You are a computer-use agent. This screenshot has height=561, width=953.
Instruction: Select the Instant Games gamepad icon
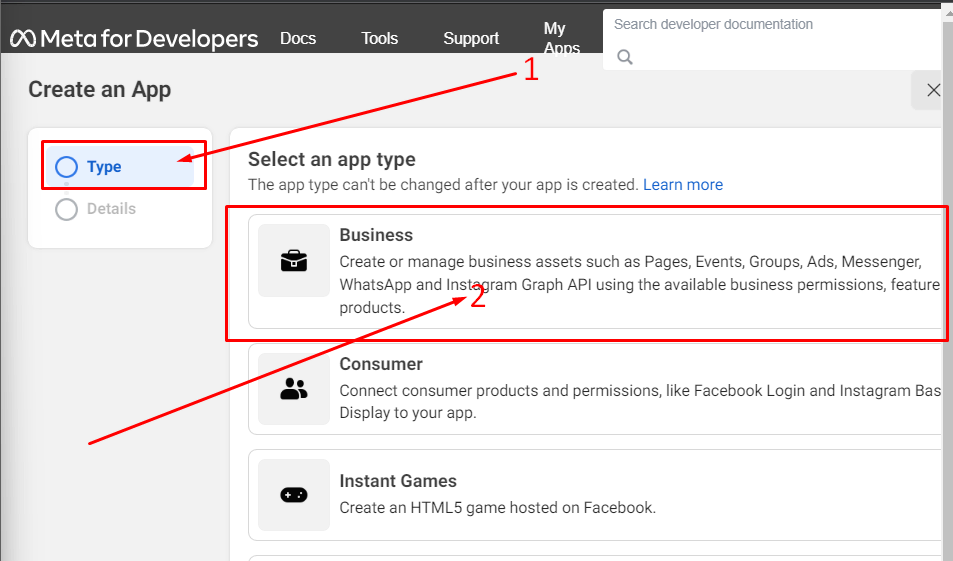click(294, 495)
